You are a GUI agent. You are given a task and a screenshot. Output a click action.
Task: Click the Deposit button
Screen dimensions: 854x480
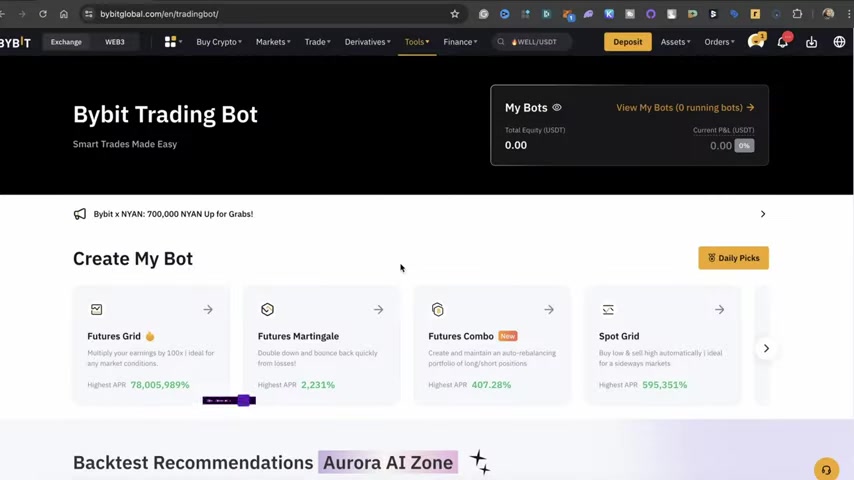point(627,42)
